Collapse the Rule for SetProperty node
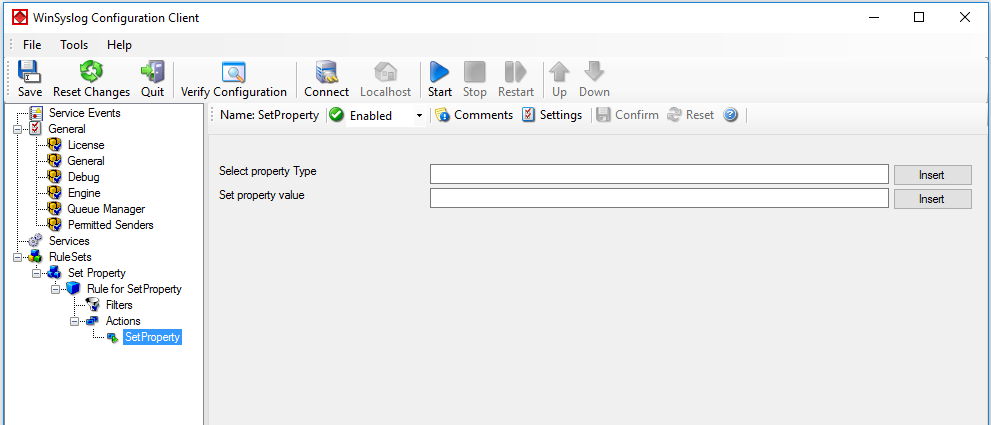 [55, 289]
